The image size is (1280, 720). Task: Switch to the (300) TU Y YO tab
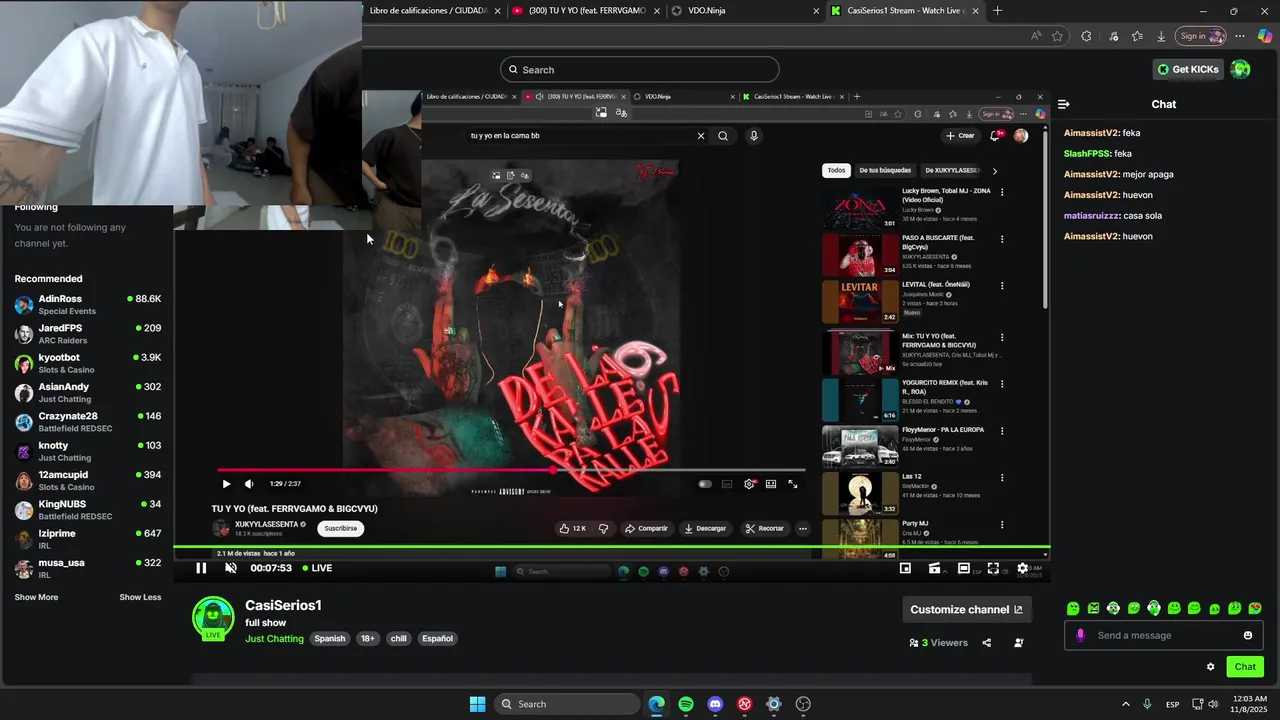584,11
